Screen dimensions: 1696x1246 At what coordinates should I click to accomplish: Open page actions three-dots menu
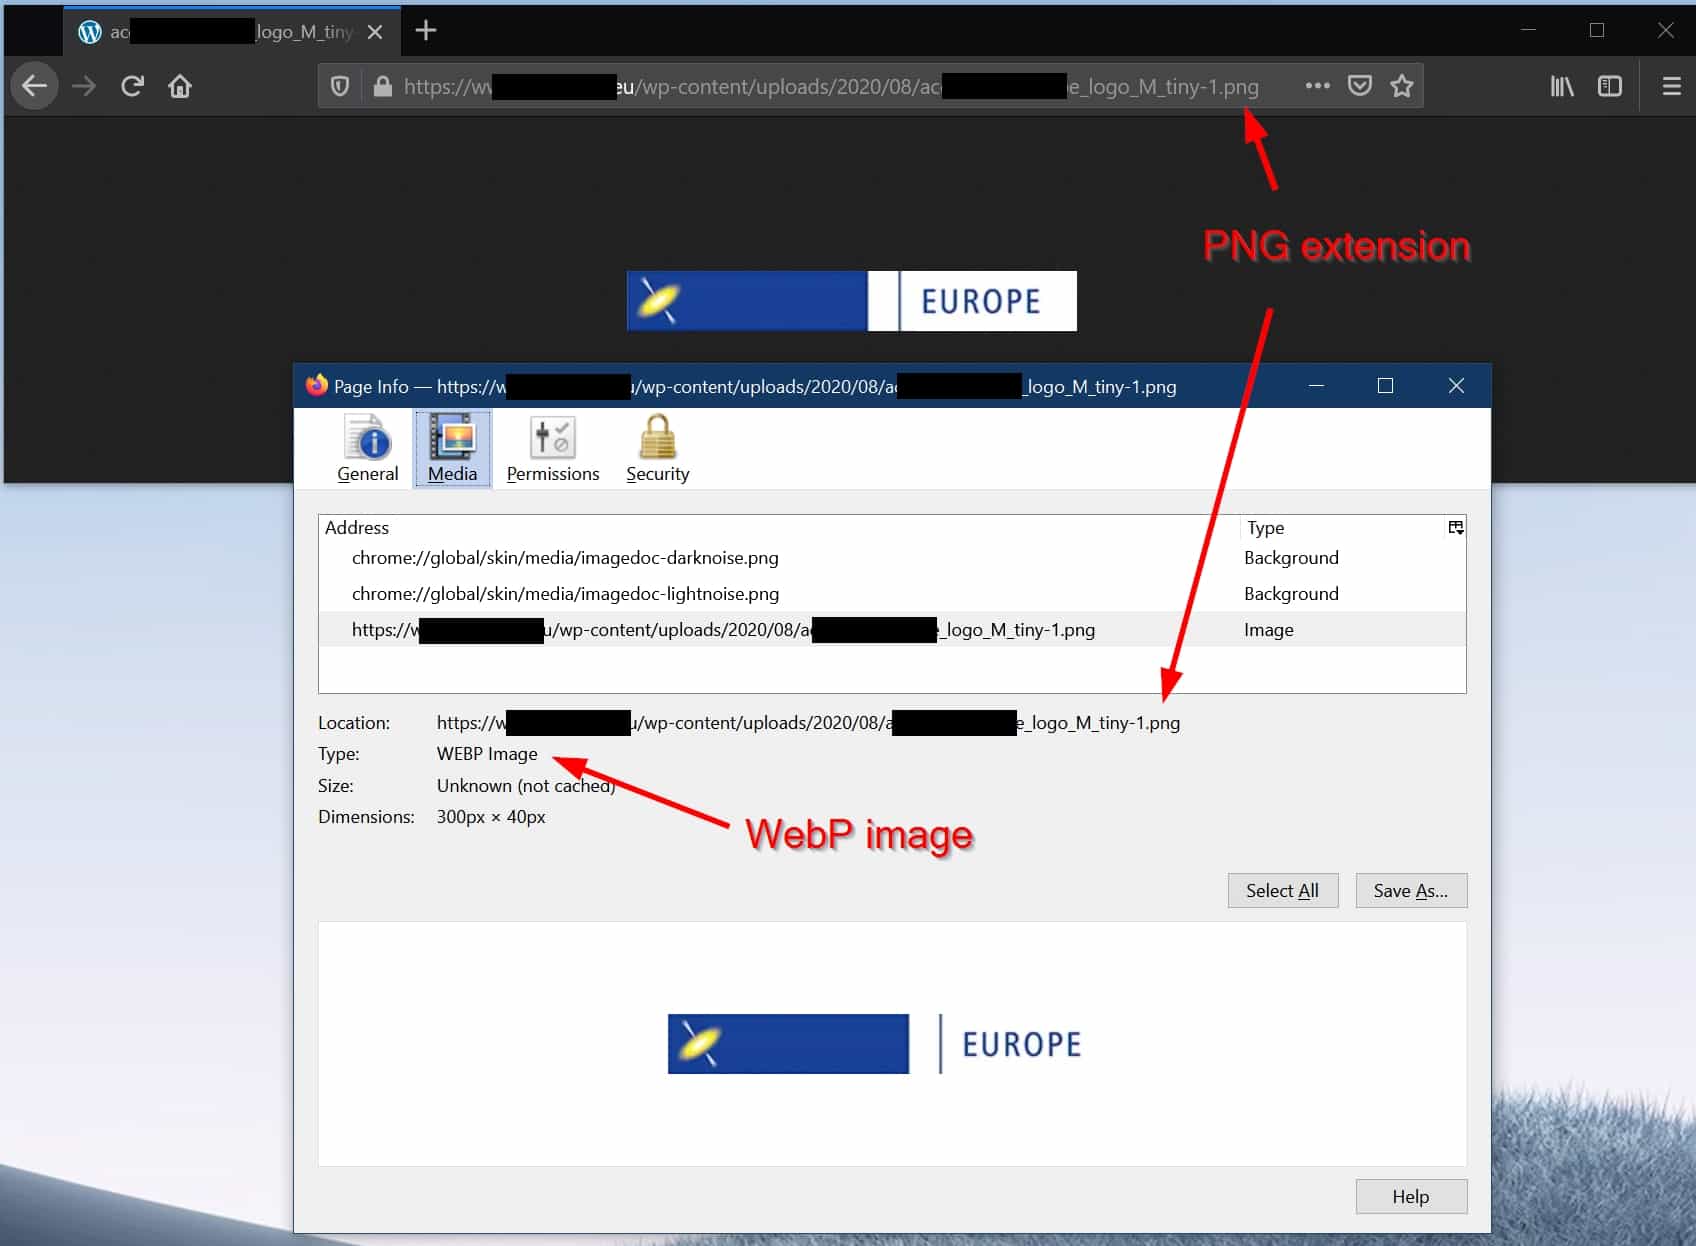1317,86
